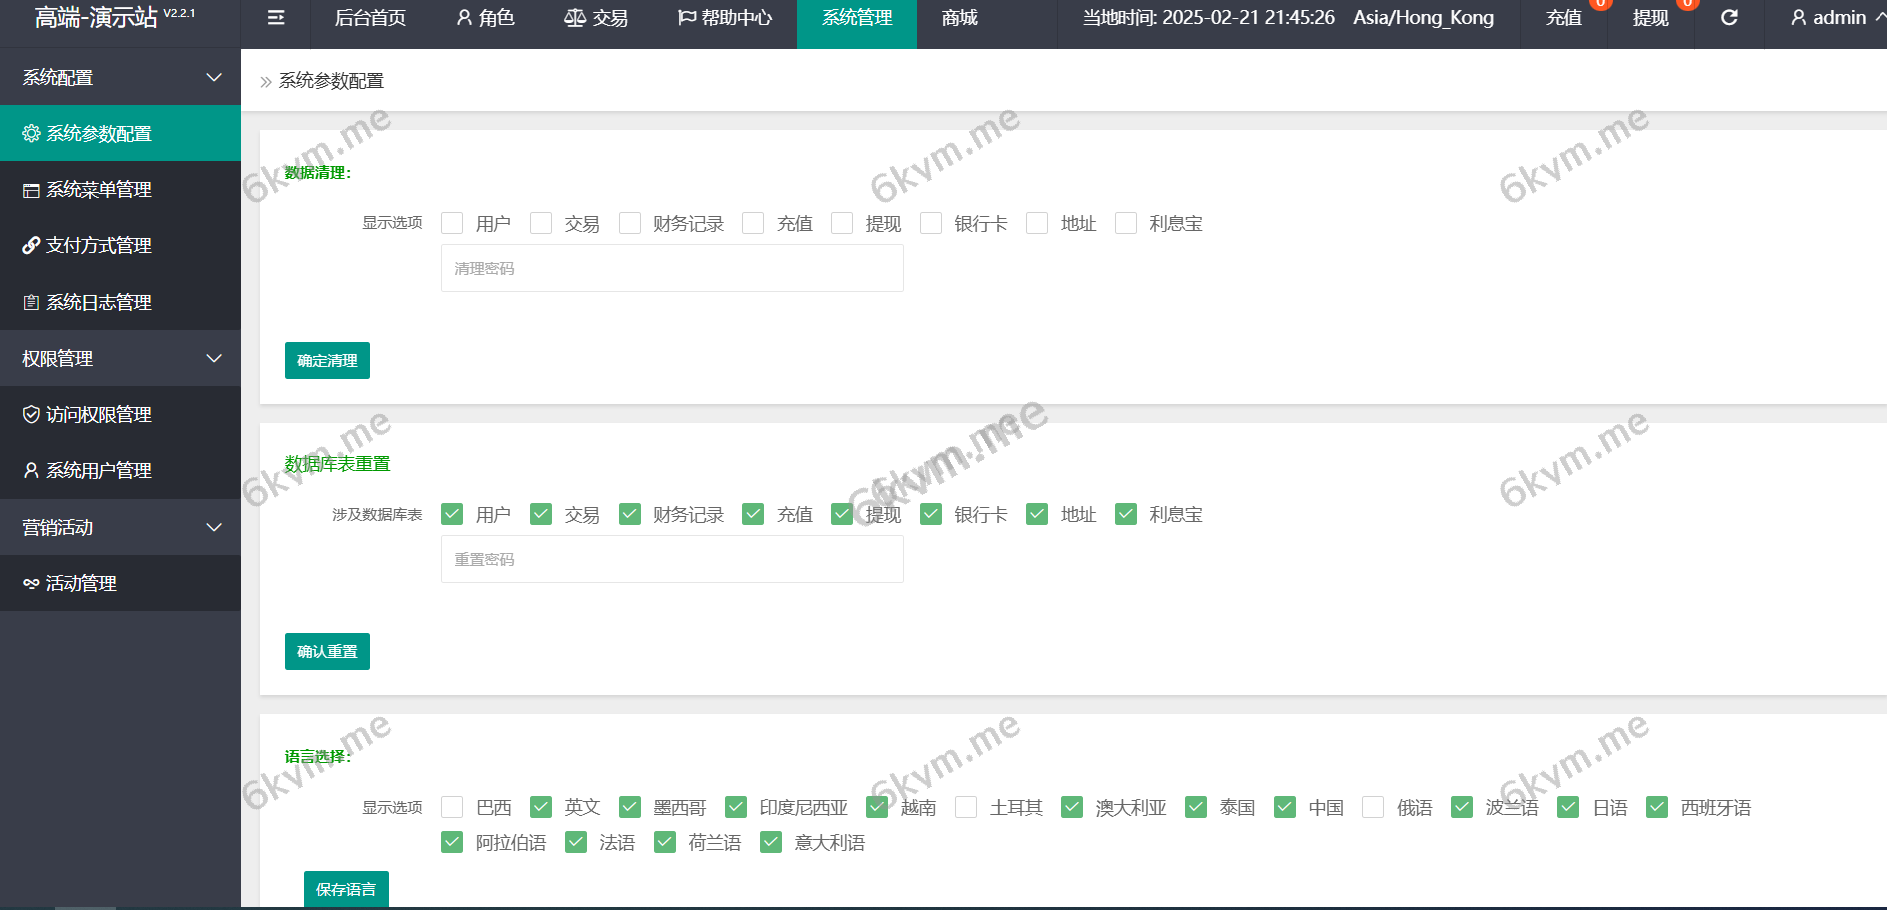Viewport: 1887px width, 910px height.
Task: Collapse the 权限管理 sidebar group
Action: click(213, 358)
